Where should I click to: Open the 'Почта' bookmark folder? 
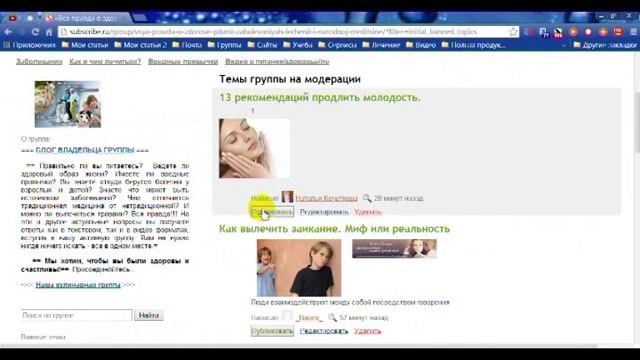point(187,45)
